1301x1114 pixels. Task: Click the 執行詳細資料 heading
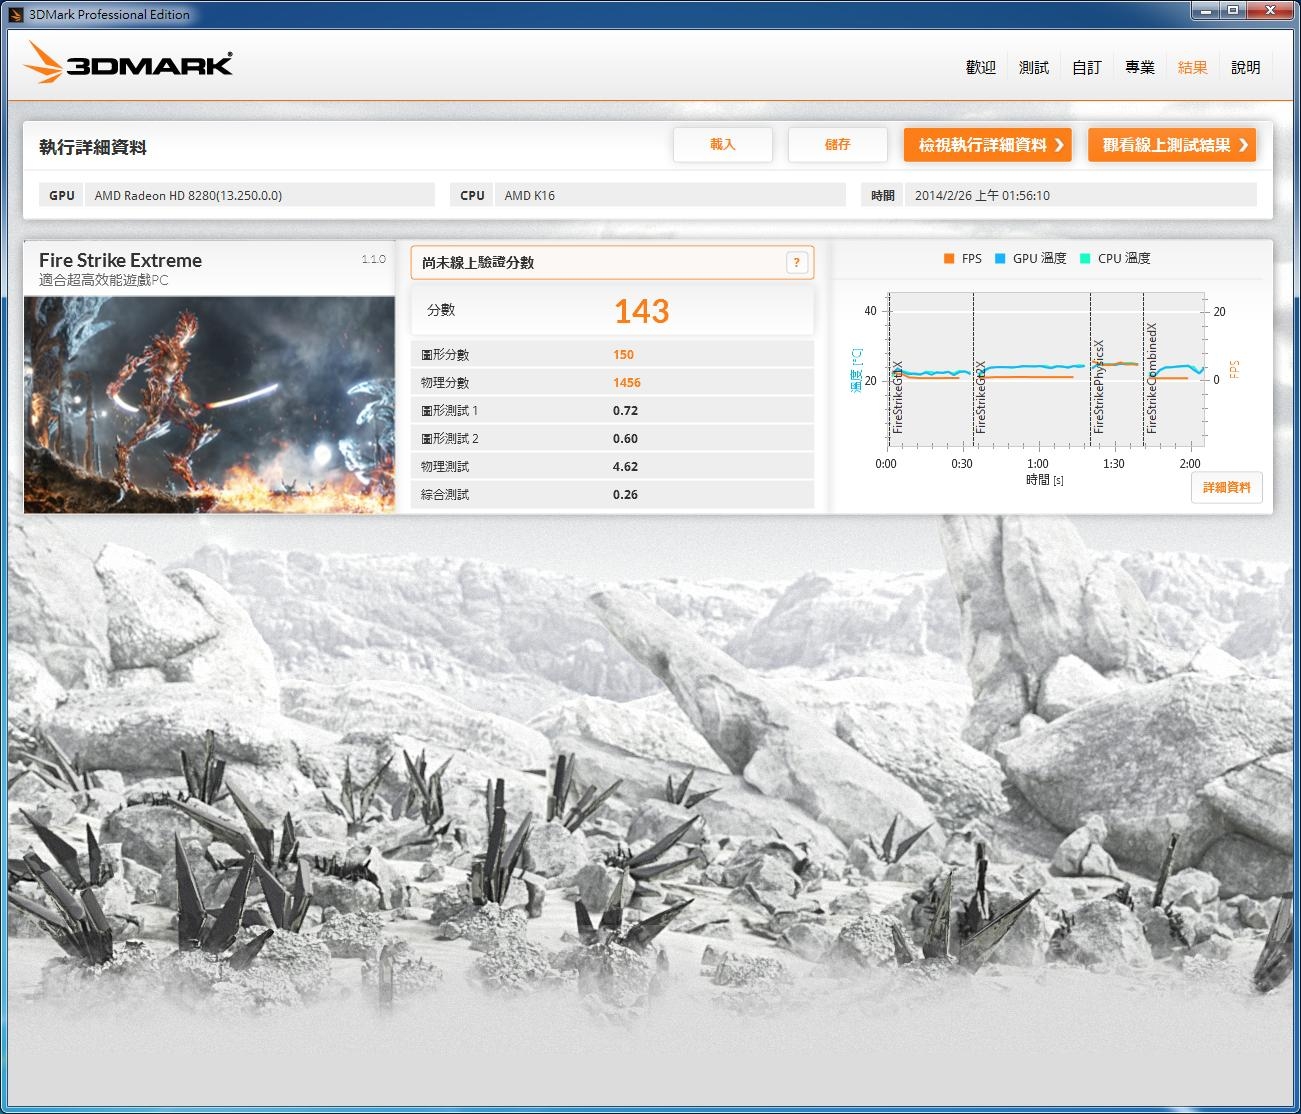click(93, 147)
